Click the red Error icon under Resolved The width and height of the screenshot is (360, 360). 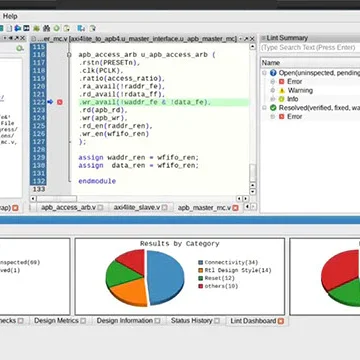282,116
